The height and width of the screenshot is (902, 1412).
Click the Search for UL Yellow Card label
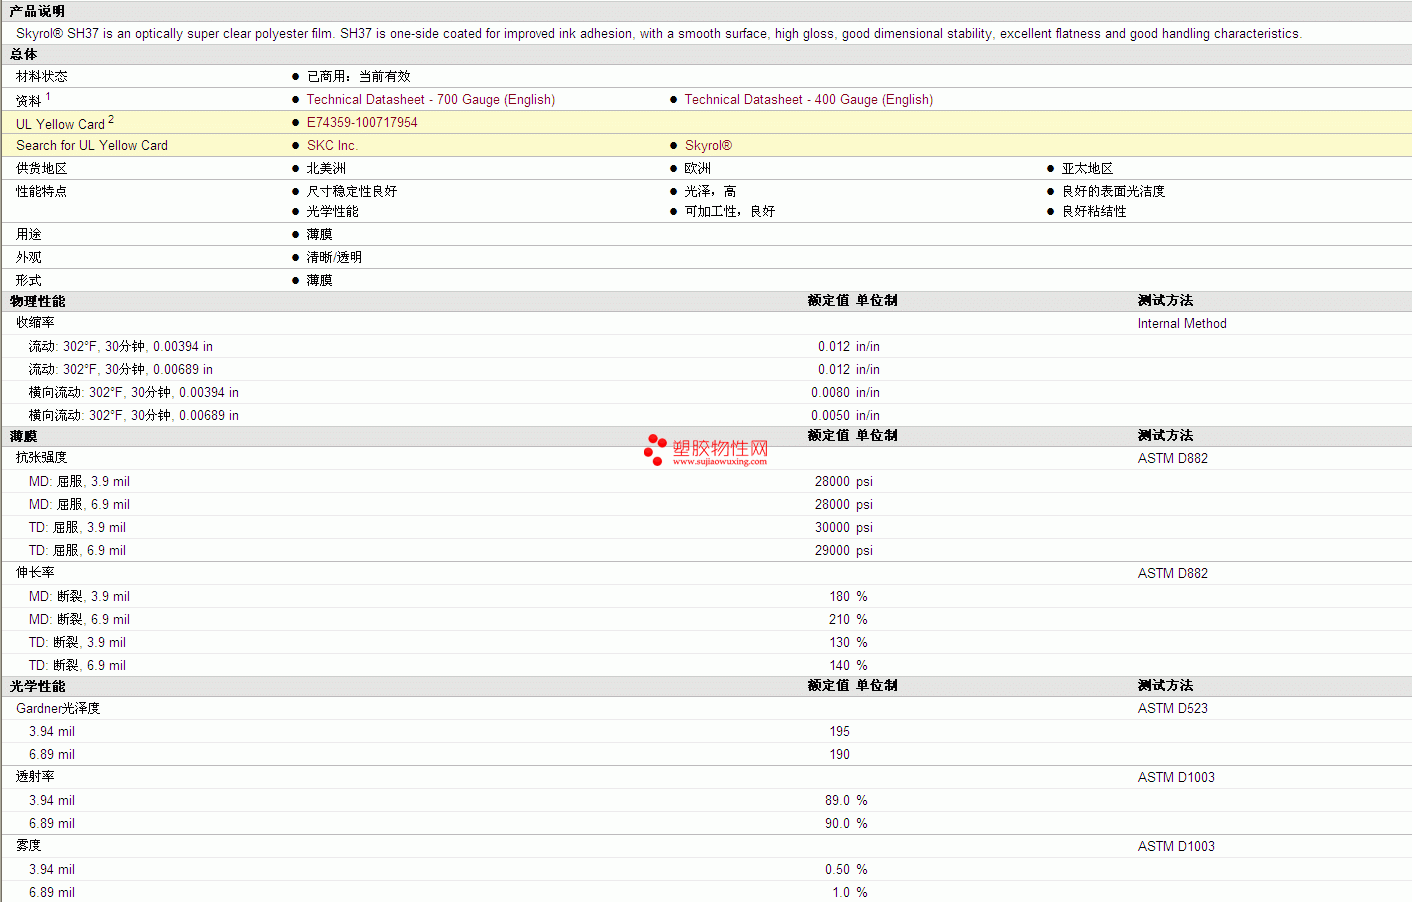92,145
